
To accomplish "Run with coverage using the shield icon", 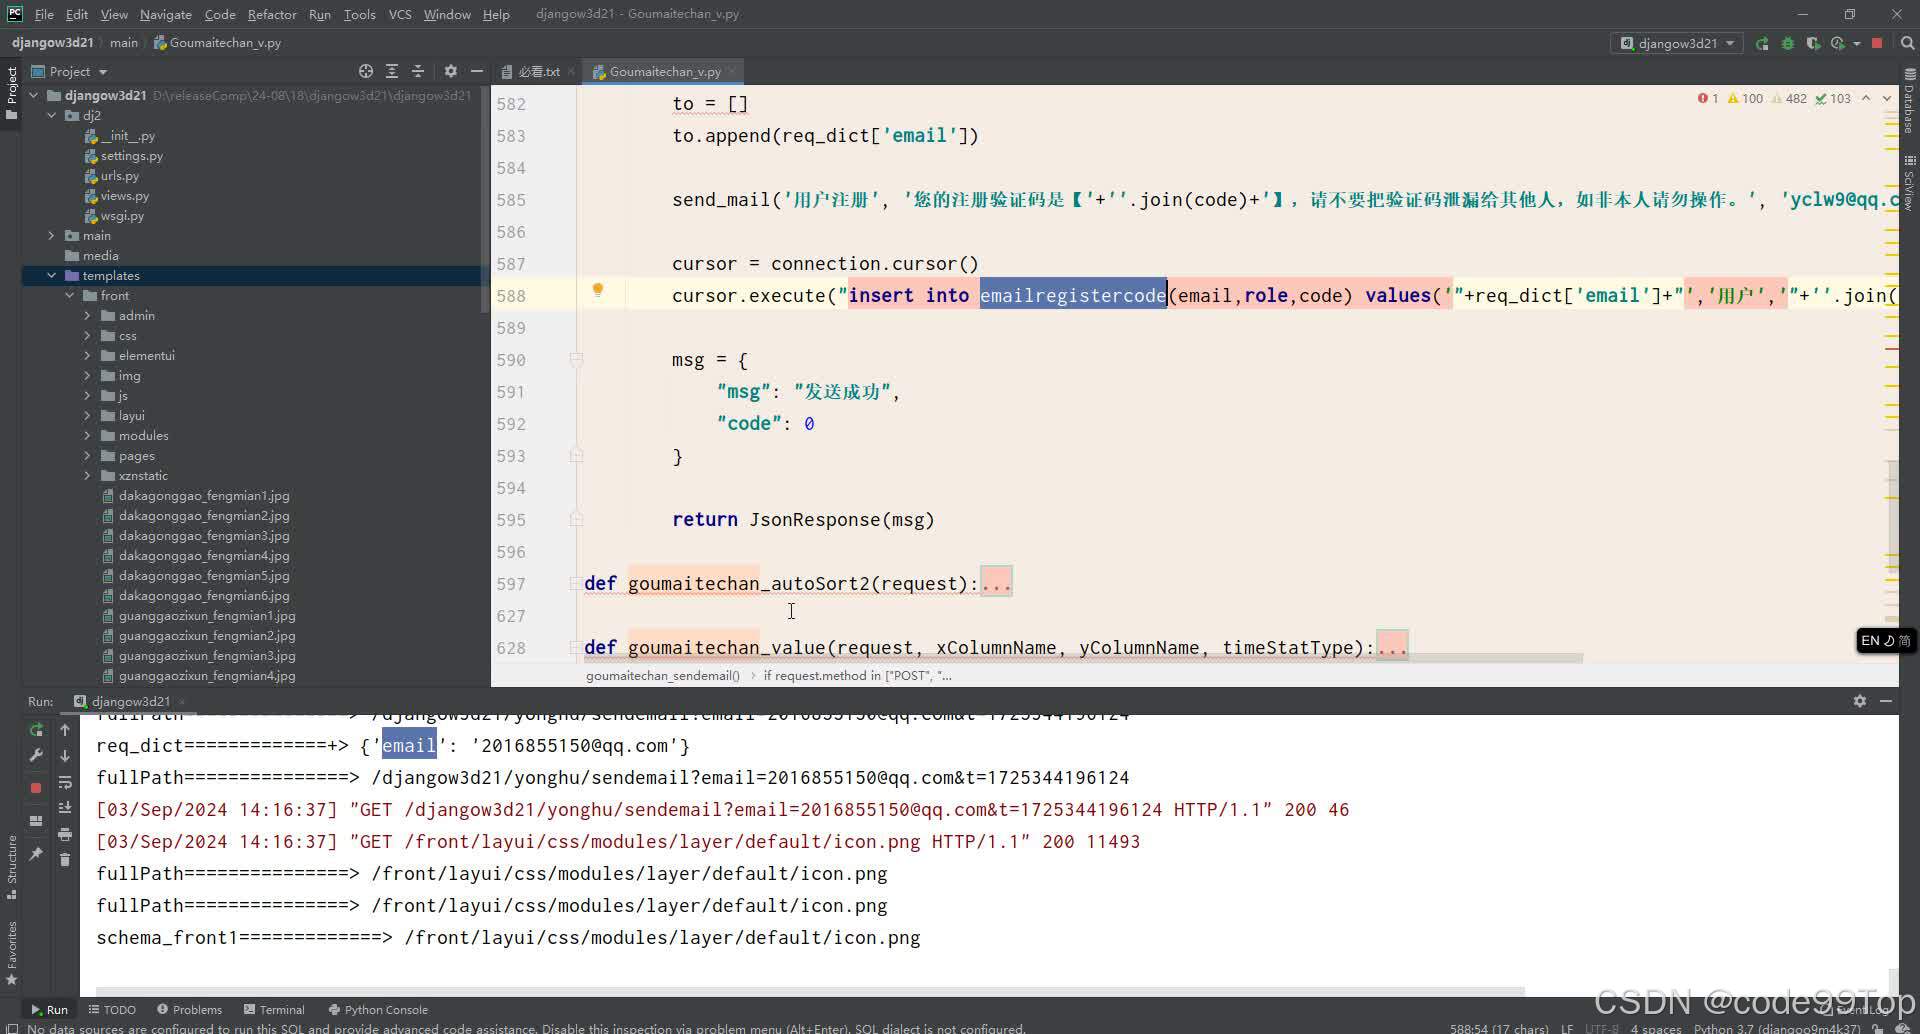I will coord(1813,43).
